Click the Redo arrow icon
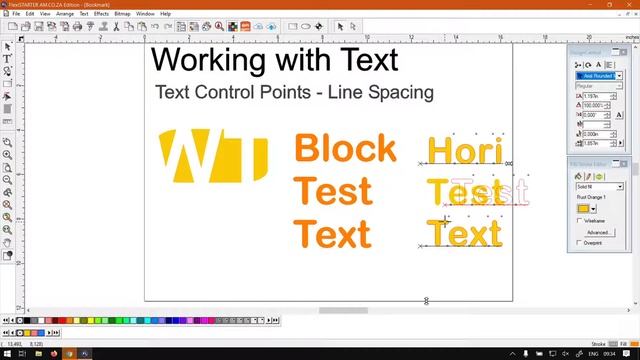 (168, 27)
